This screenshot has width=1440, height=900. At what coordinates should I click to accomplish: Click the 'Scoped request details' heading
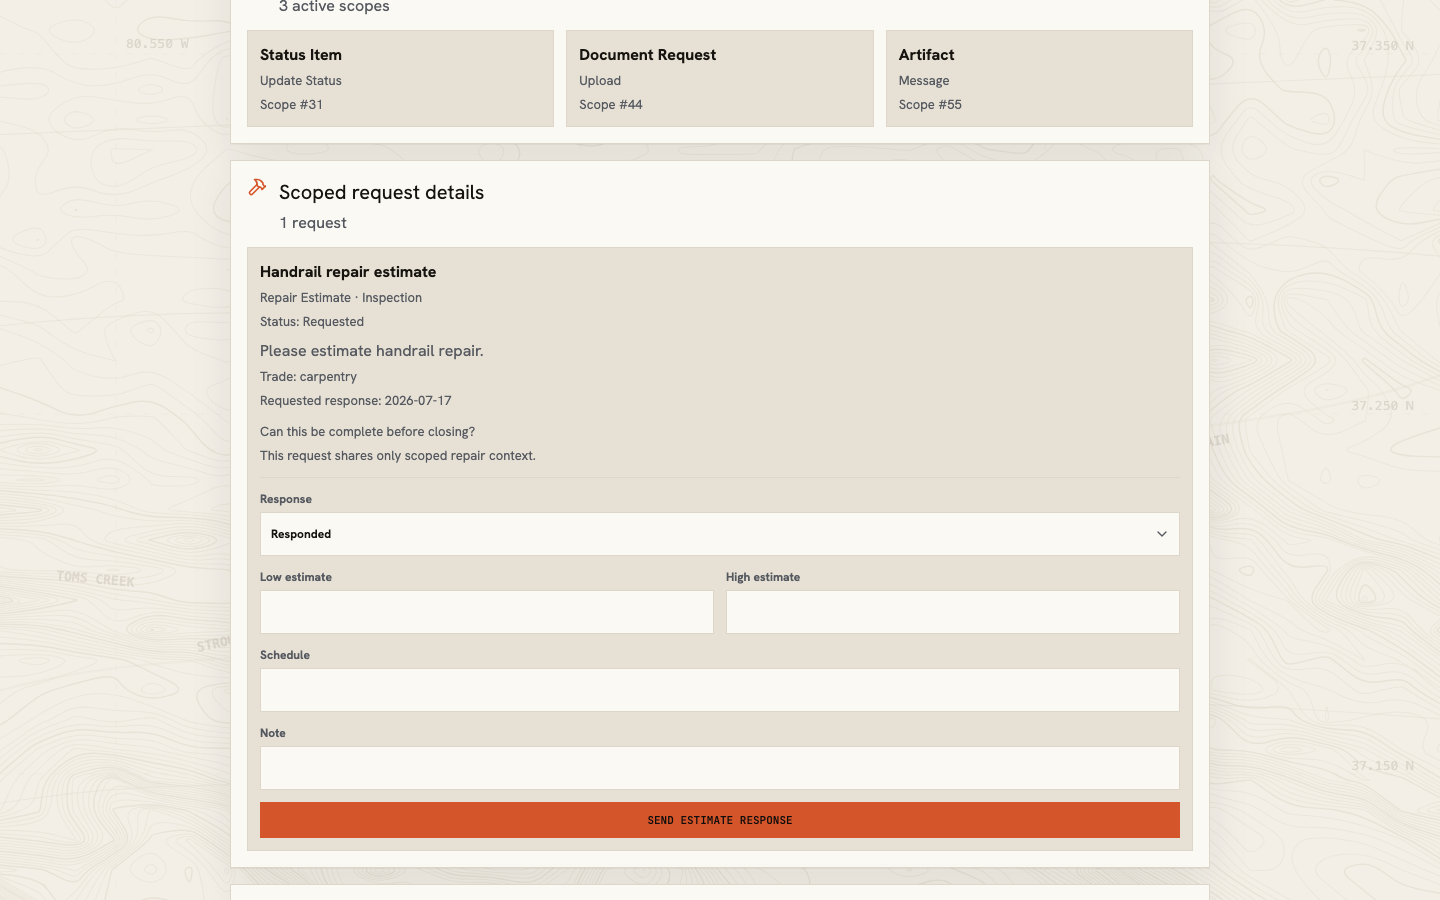click(x=381, y=192)
